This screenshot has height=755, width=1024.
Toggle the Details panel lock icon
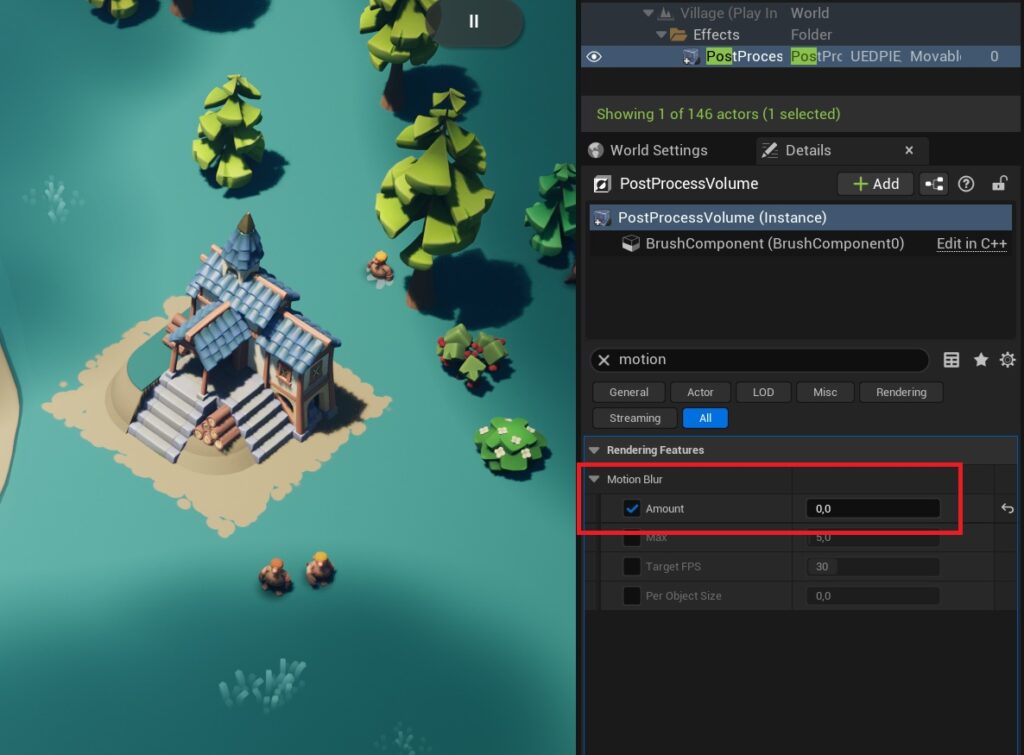coord(999,184)
